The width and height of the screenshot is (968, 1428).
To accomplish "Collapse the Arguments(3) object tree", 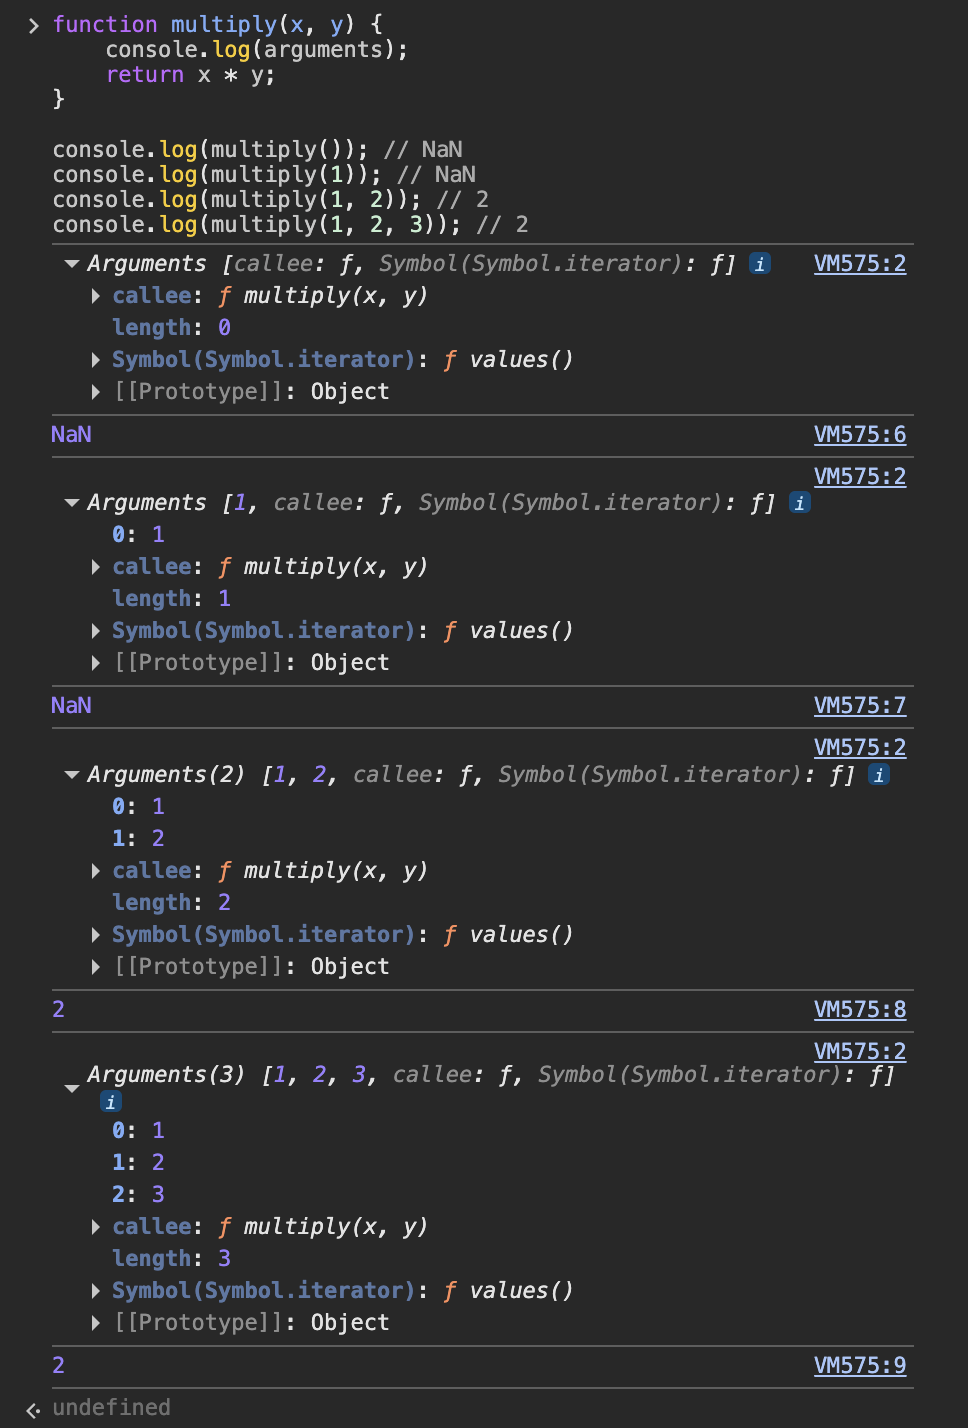I will (72, 1088).
